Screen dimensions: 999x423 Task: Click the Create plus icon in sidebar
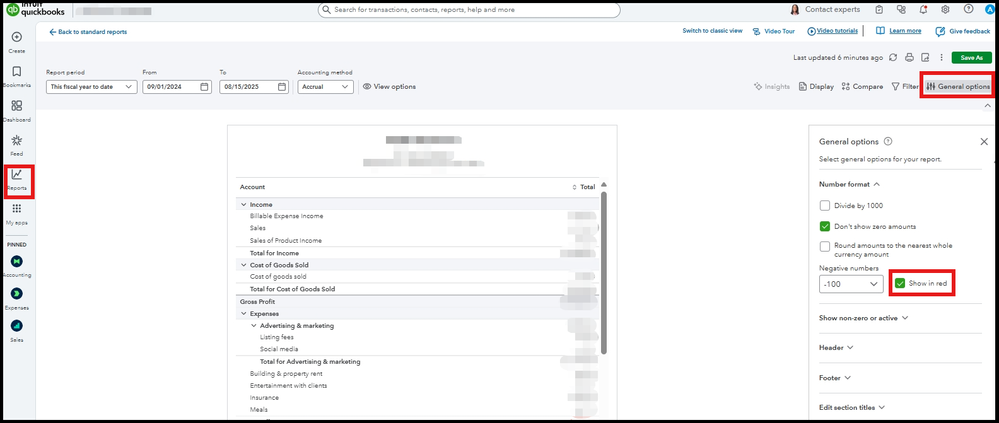tap(17, 38)
